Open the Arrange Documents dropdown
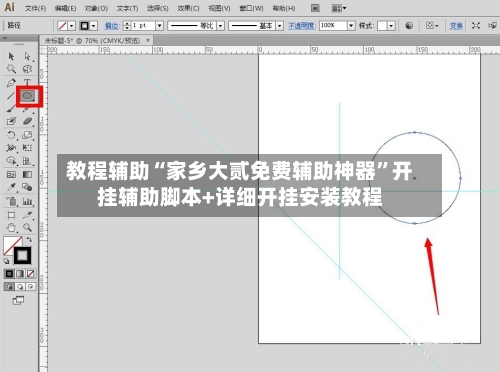The height and width of the screenshot is (372, 500). pos(339,8)
